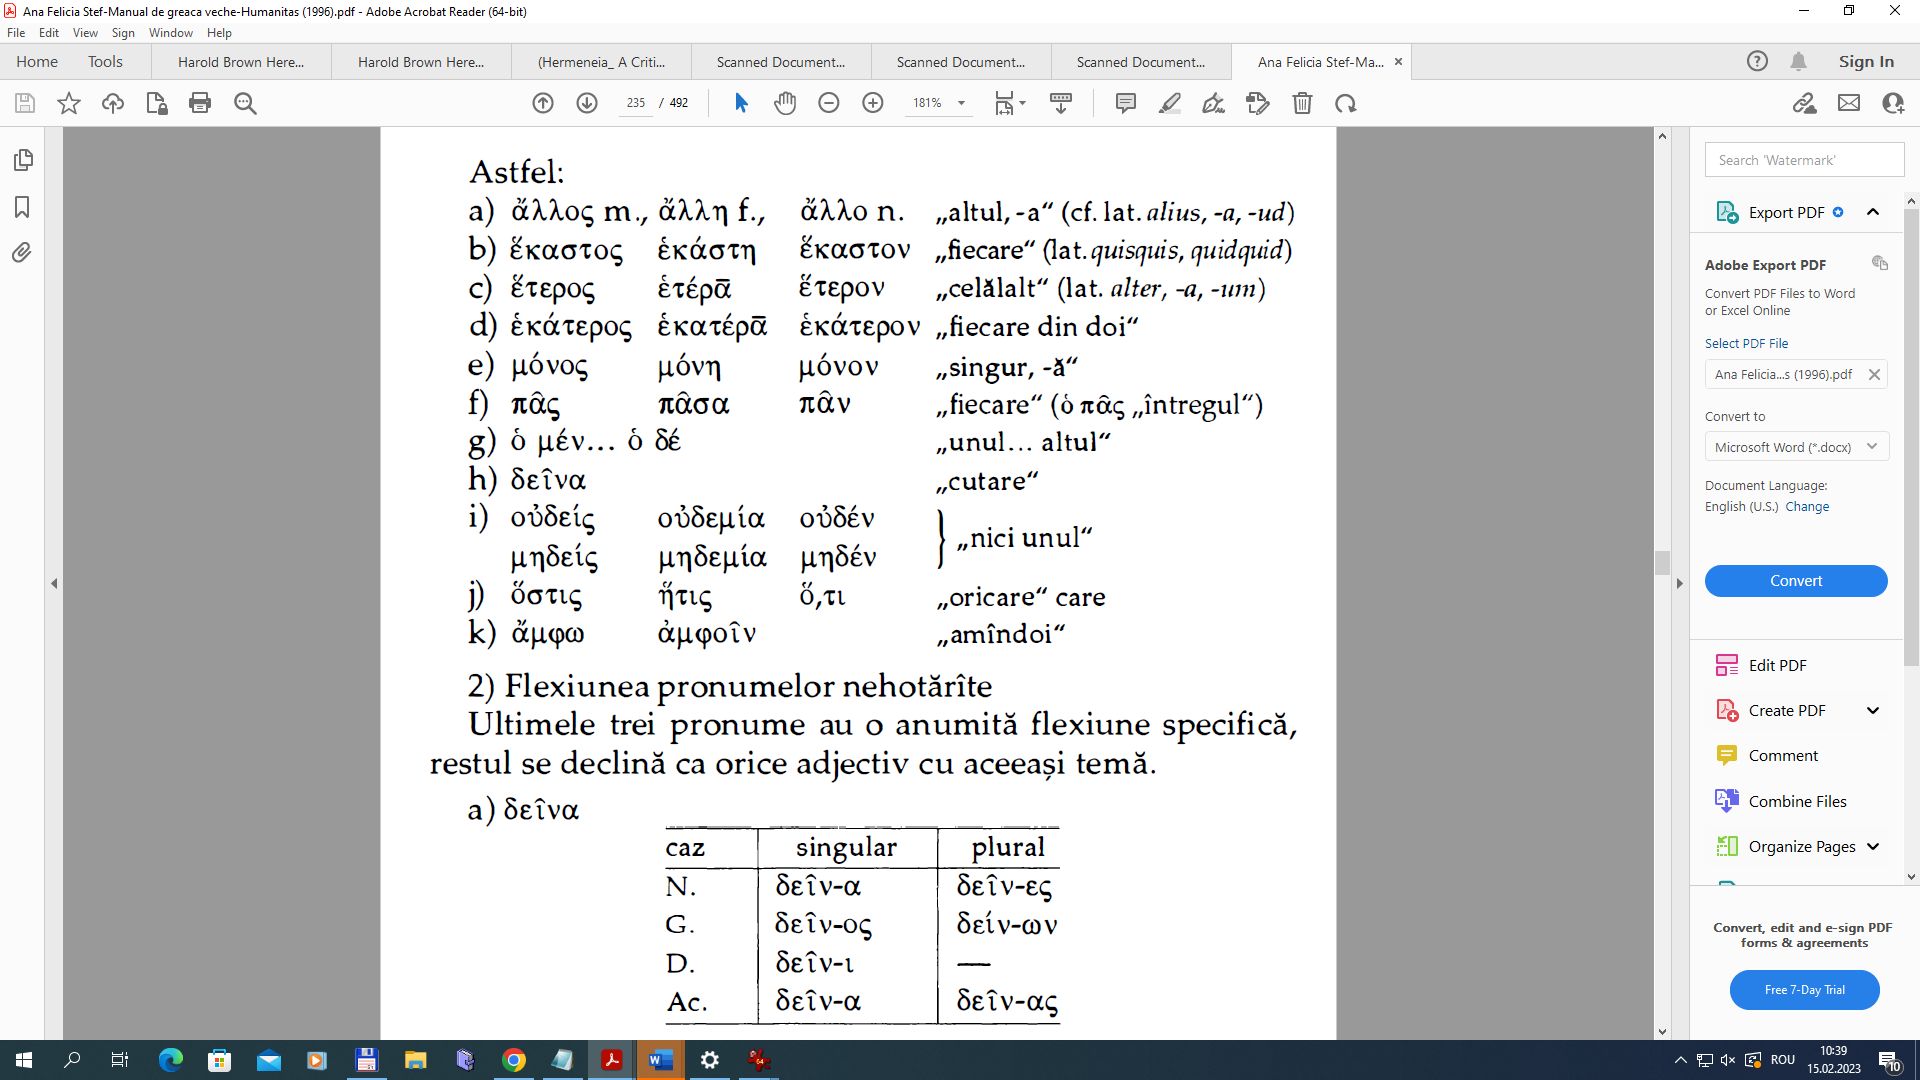This screenshot has width=1920, height=1080.
Task: Expand Organize Pages options
Action: pyautogui.click(x=1873, y=846)
